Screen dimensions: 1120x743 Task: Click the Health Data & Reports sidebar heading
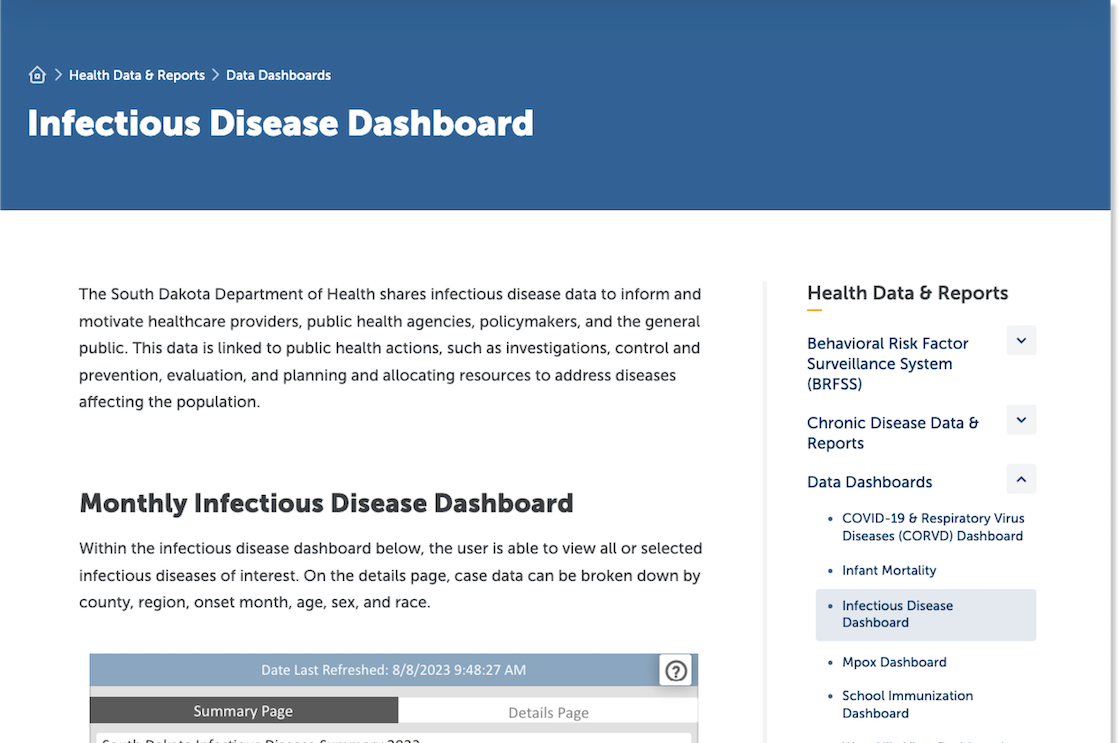click(x=907, y=293)
